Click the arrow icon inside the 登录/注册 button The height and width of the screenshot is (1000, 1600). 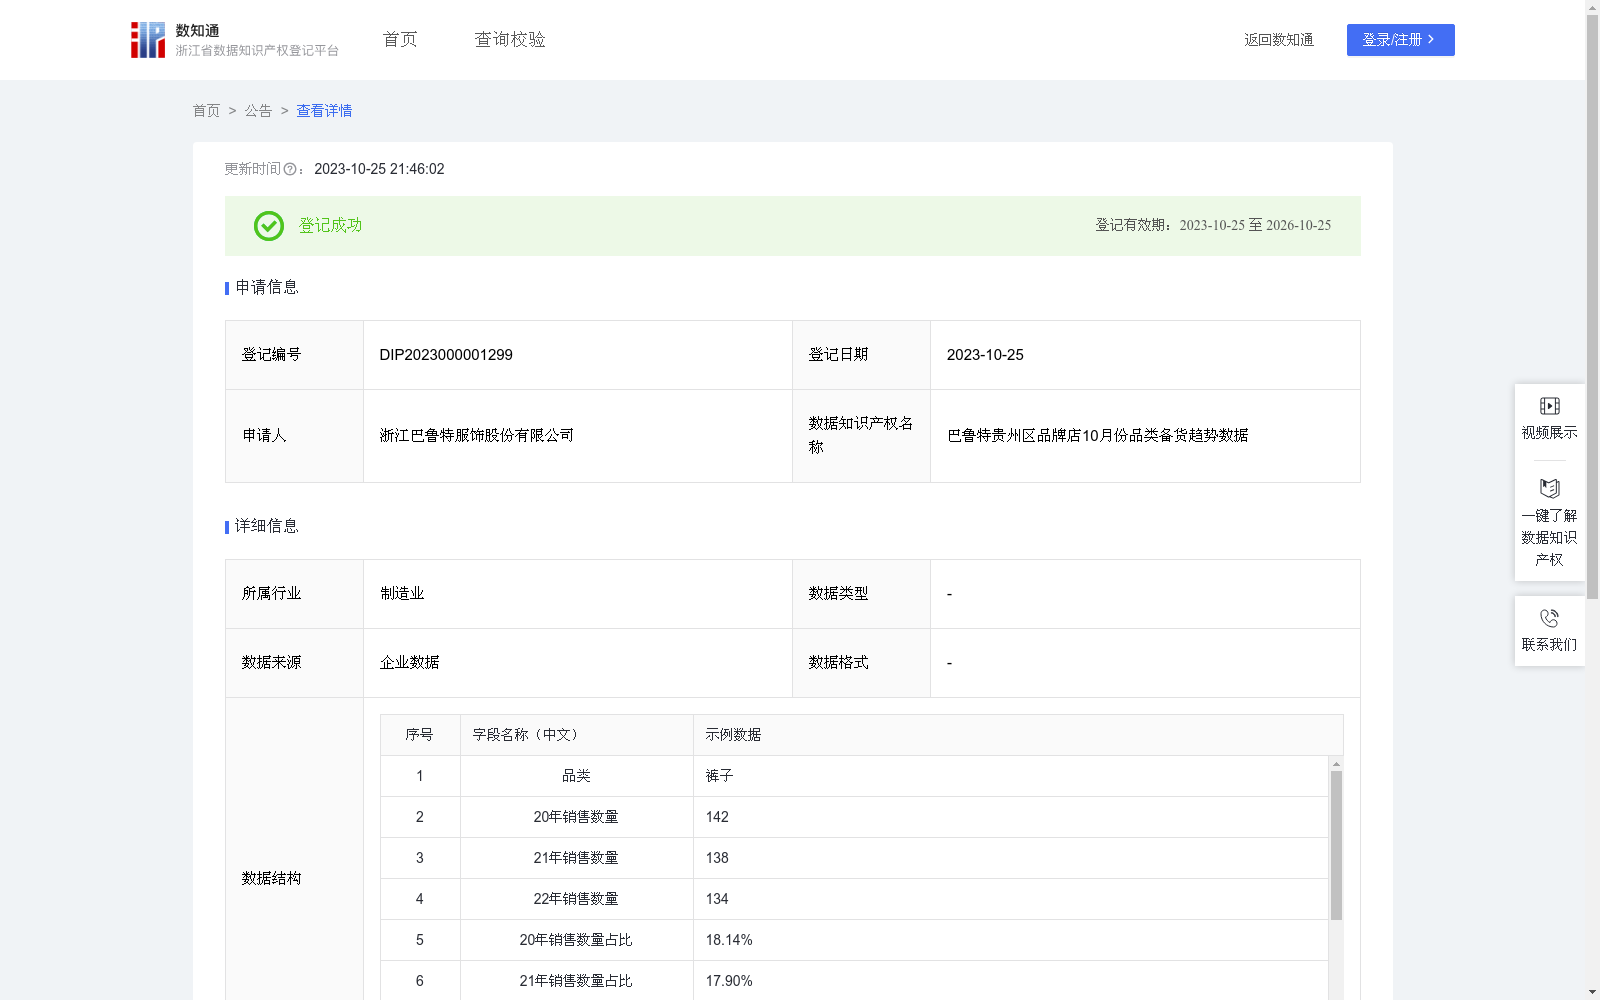(x=1430, y=40)
